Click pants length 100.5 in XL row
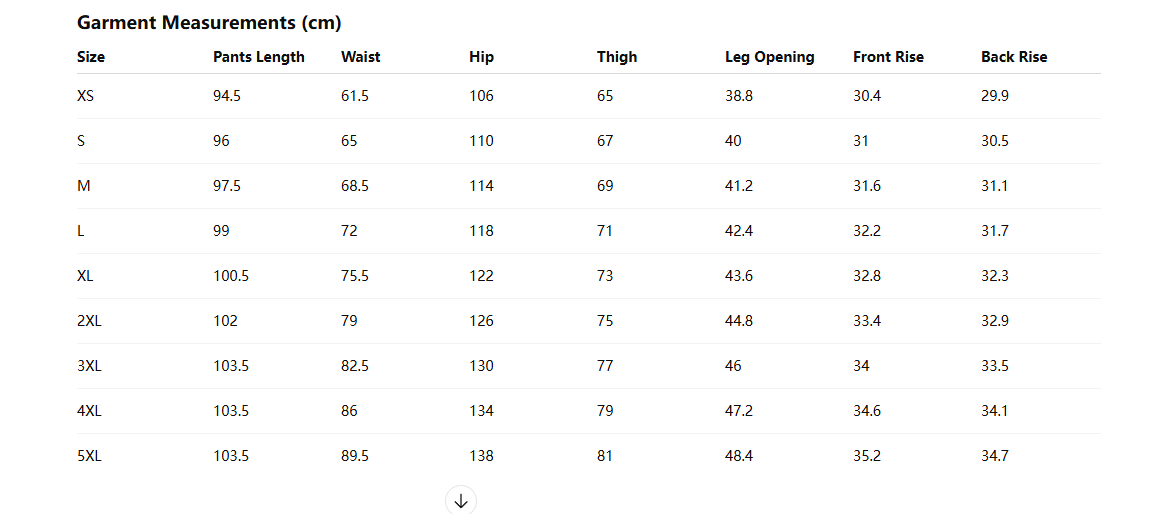Screen dimensions: 1151x514 [x=230, y=276]
